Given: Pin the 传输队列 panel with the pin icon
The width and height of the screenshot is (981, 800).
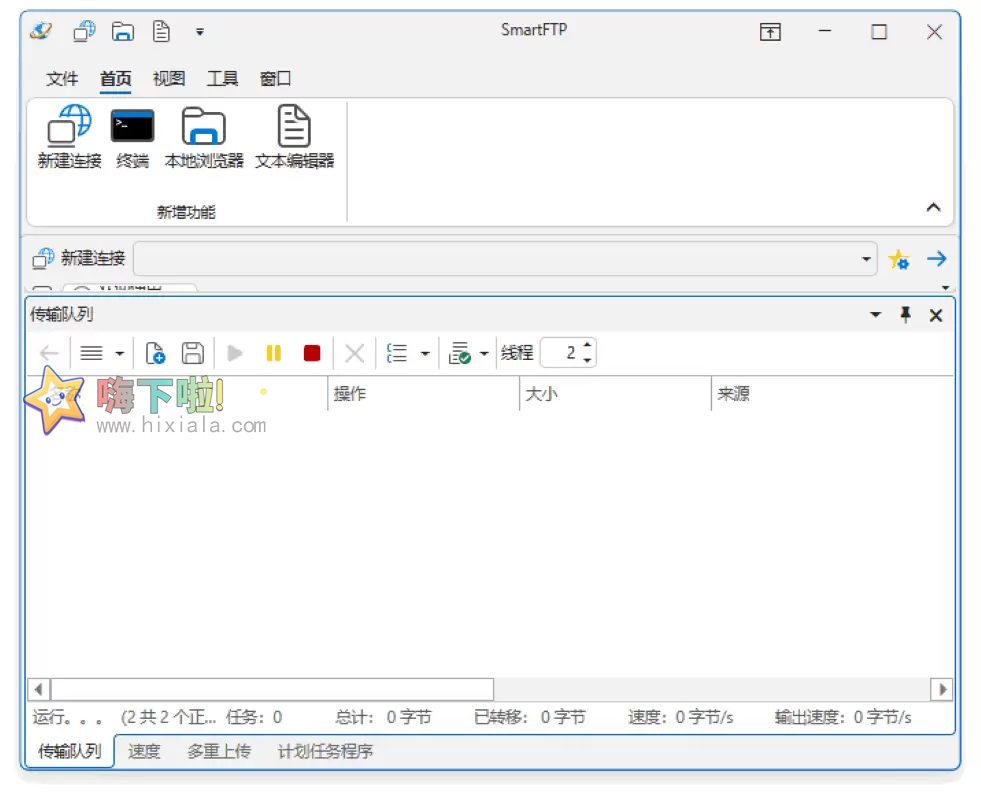Looking at the screenshot, I should pos(905,314).
